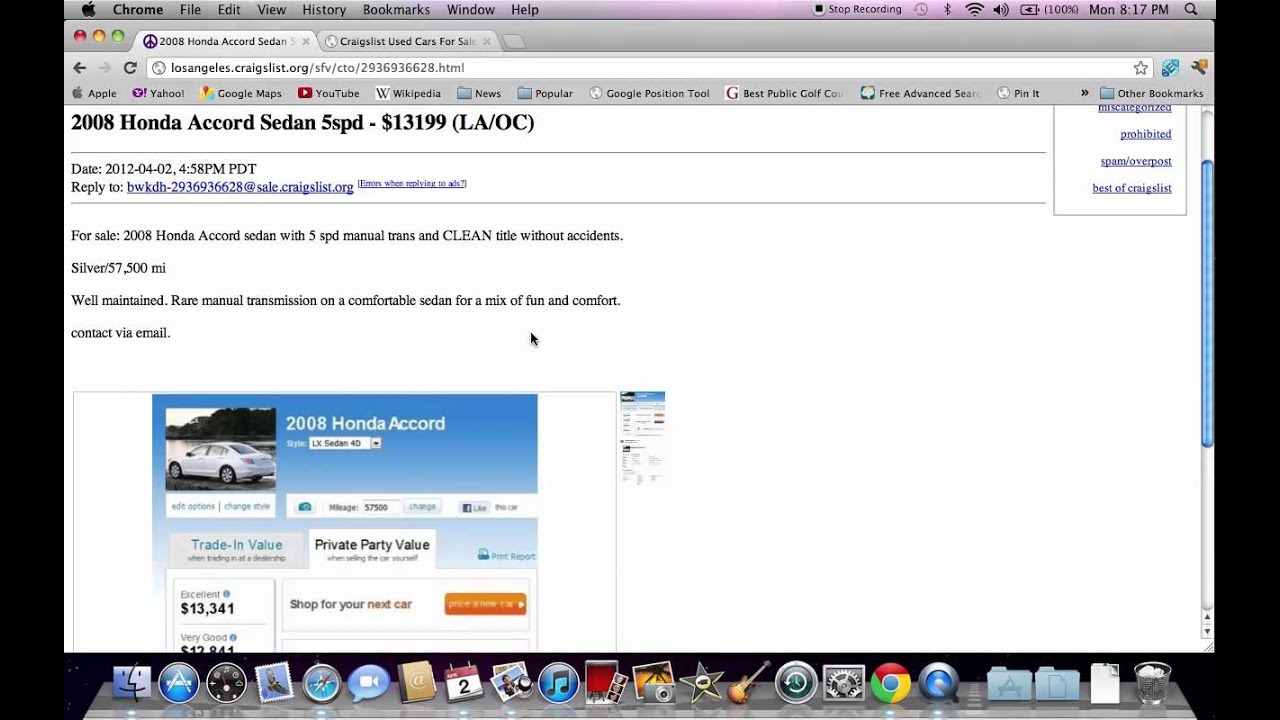Close the 2008 Honda Accord Sedan tab
1280x720 pixels.
pos(305,41)
